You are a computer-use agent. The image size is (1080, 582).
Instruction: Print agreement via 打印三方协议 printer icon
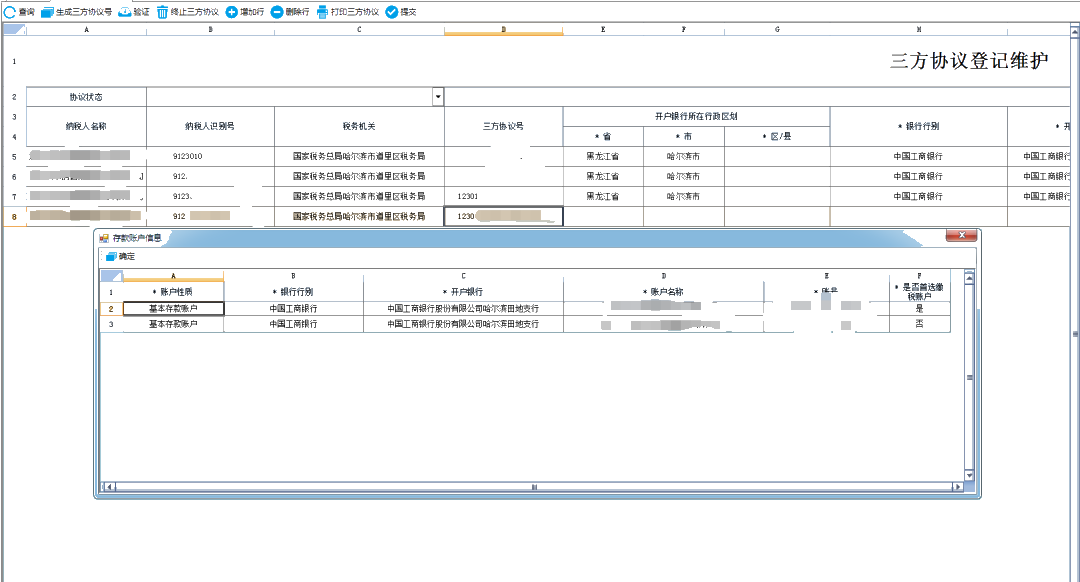(322, 12)
